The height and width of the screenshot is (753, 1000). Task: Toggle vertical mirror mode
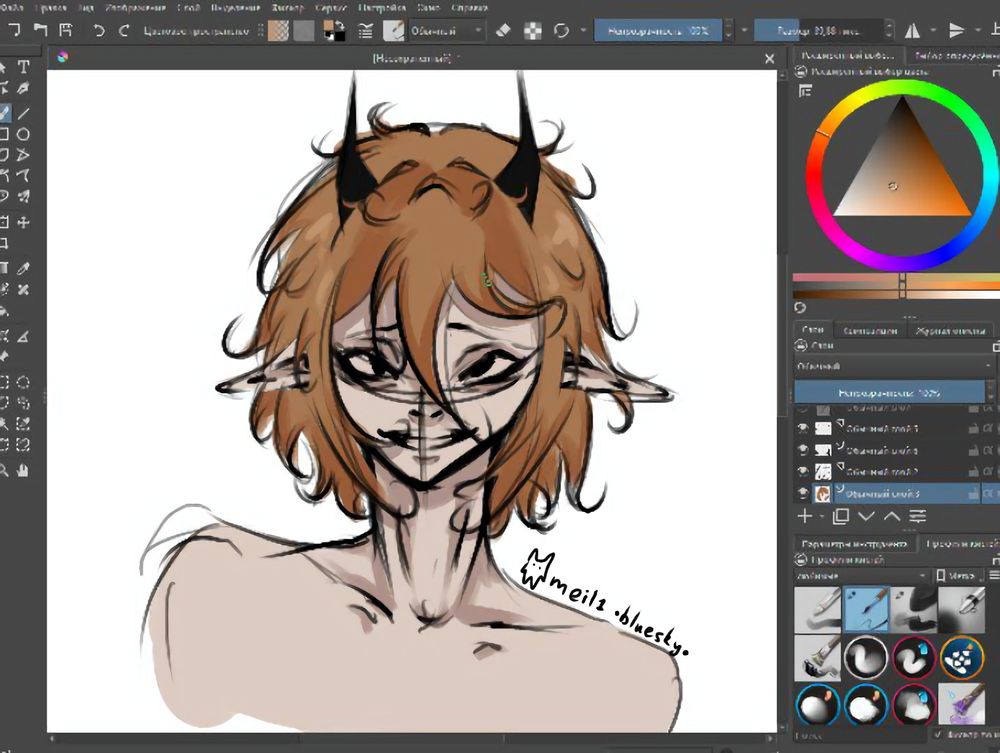[x=957, y=30]
